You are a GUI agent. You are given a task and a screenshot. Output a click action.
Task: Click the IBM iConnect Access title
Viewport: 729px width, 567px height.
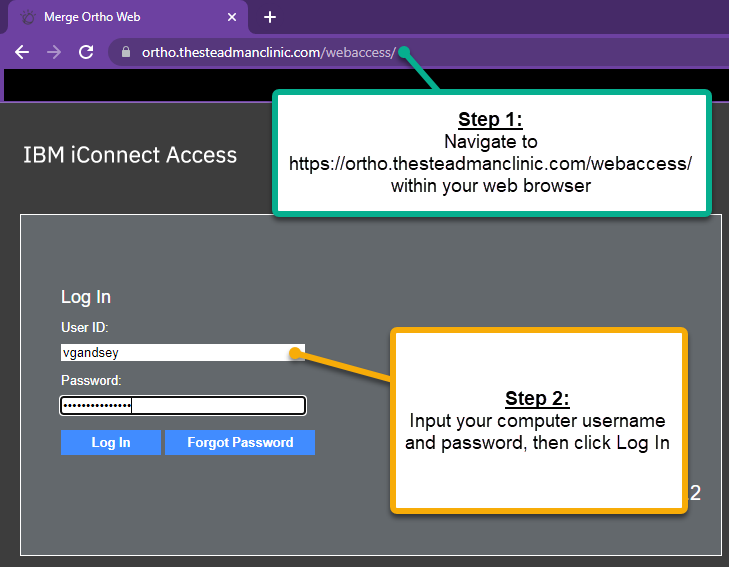[130, 155]
